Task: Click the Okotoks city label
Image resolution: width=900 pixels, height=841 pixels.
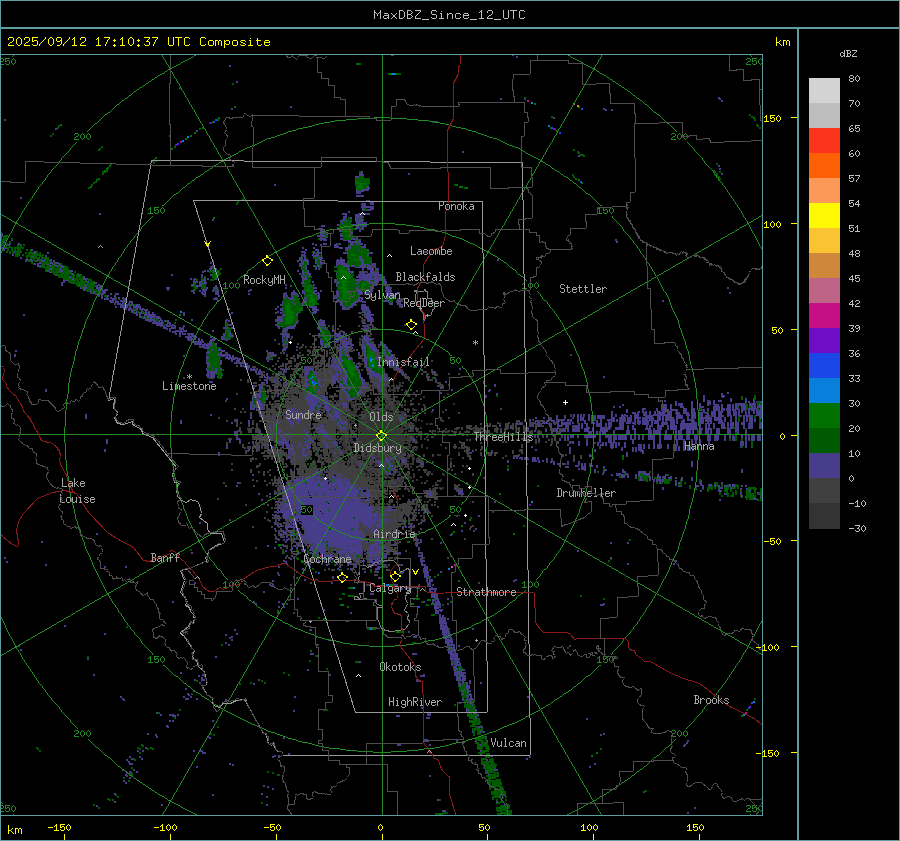Action: click(x=400, y=666)
